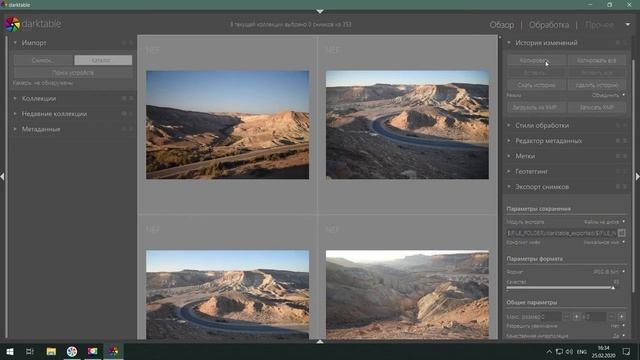Click Копировать history button

pos(536,60)
